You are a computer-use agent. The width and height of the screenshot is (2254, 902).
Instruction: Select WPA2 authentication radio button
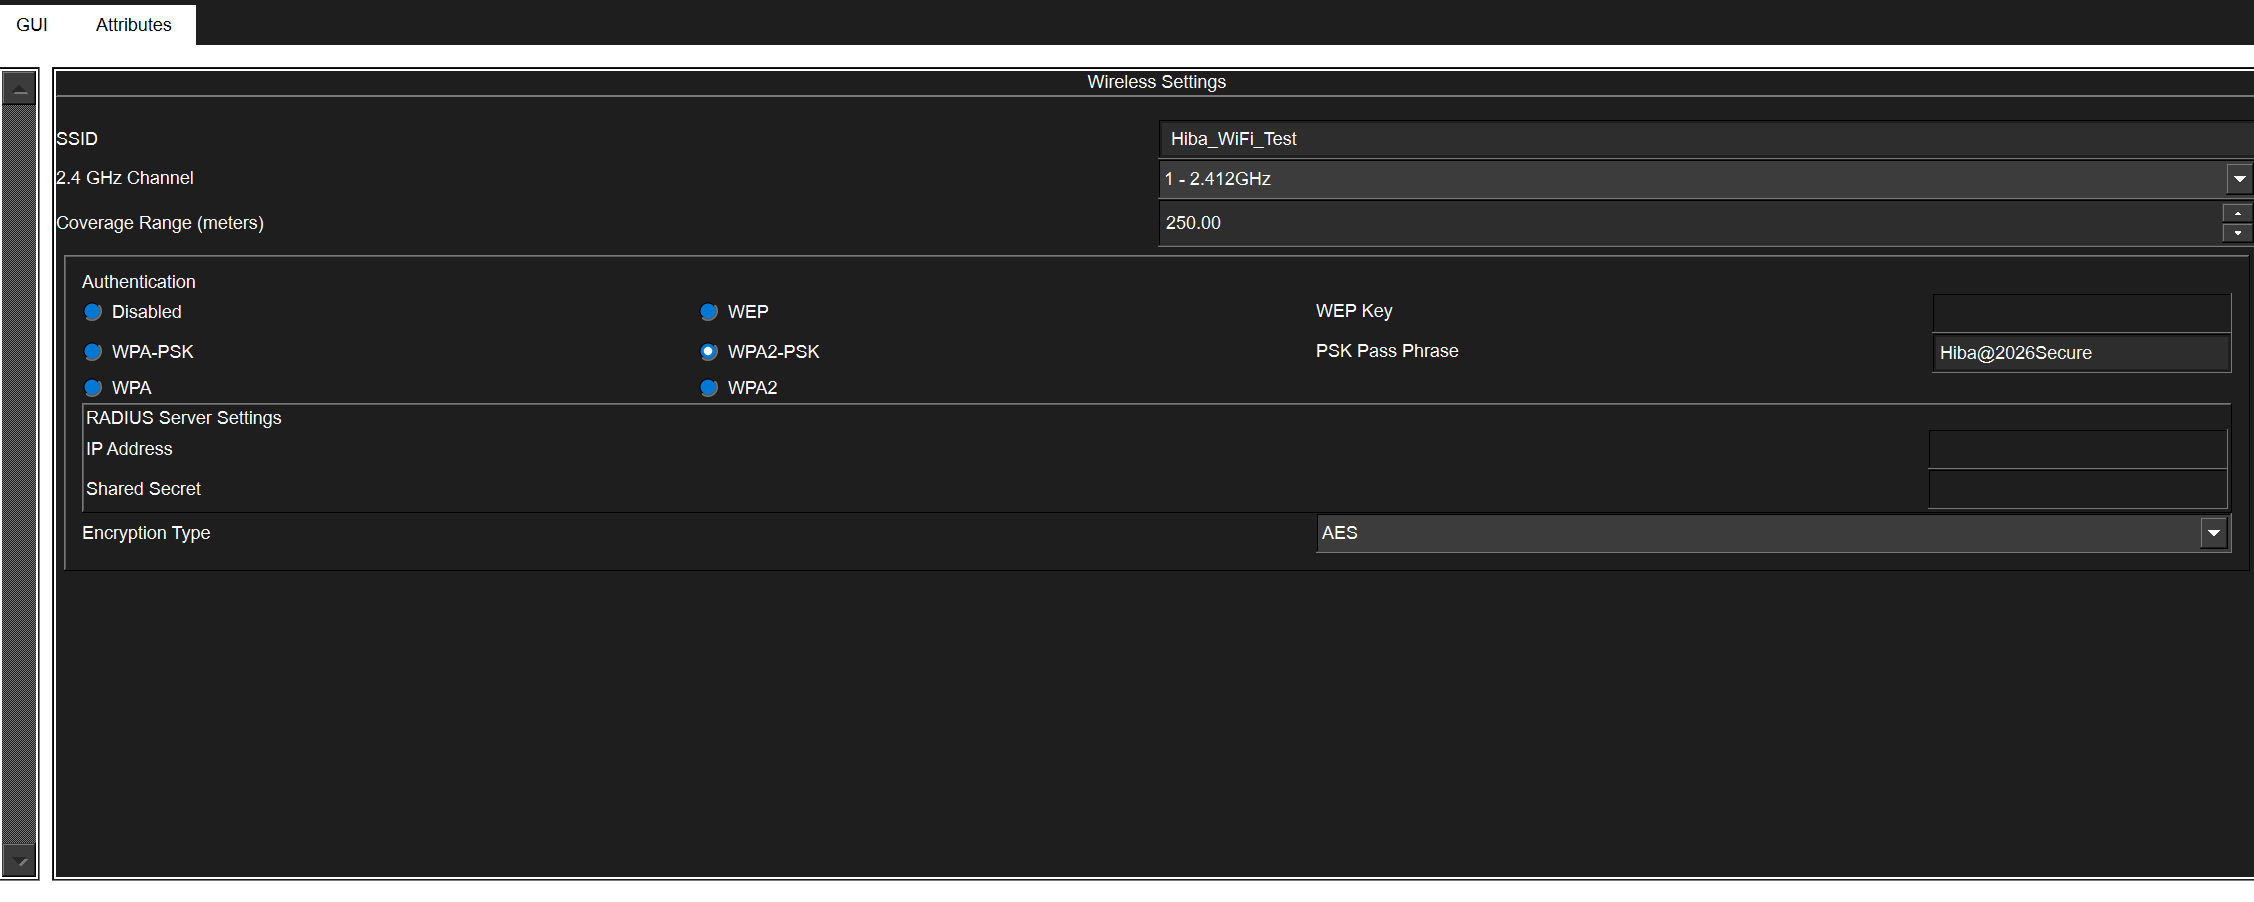click(x=709, y=388)
